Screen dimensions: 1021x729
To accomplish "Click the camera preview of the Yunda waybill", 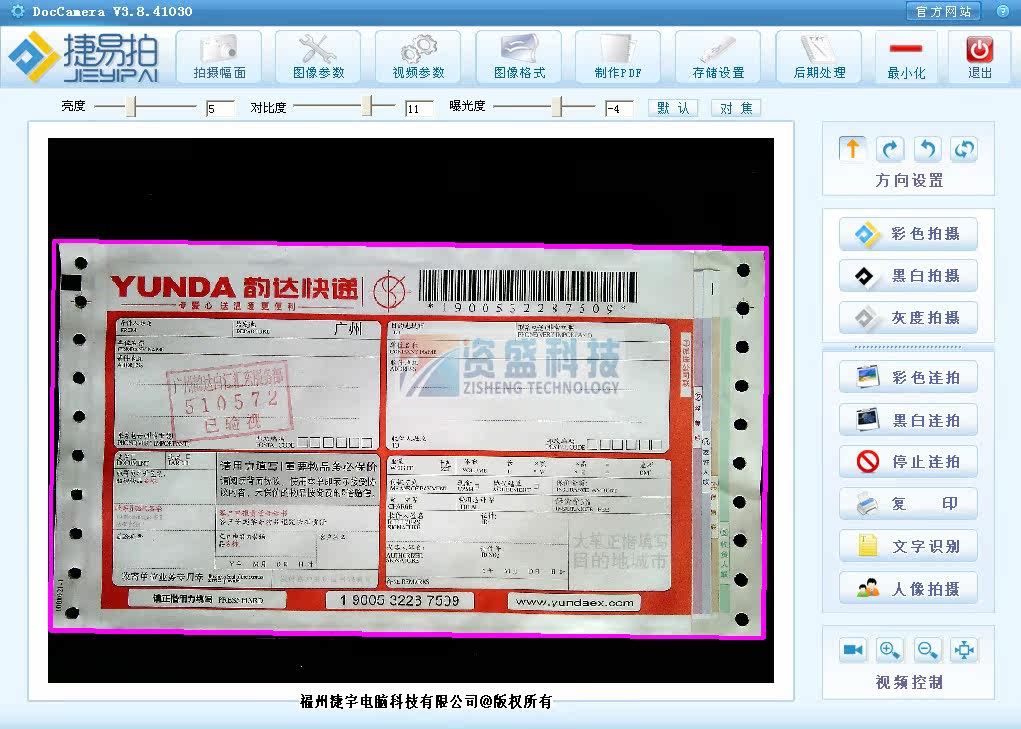I will (411, 410).
